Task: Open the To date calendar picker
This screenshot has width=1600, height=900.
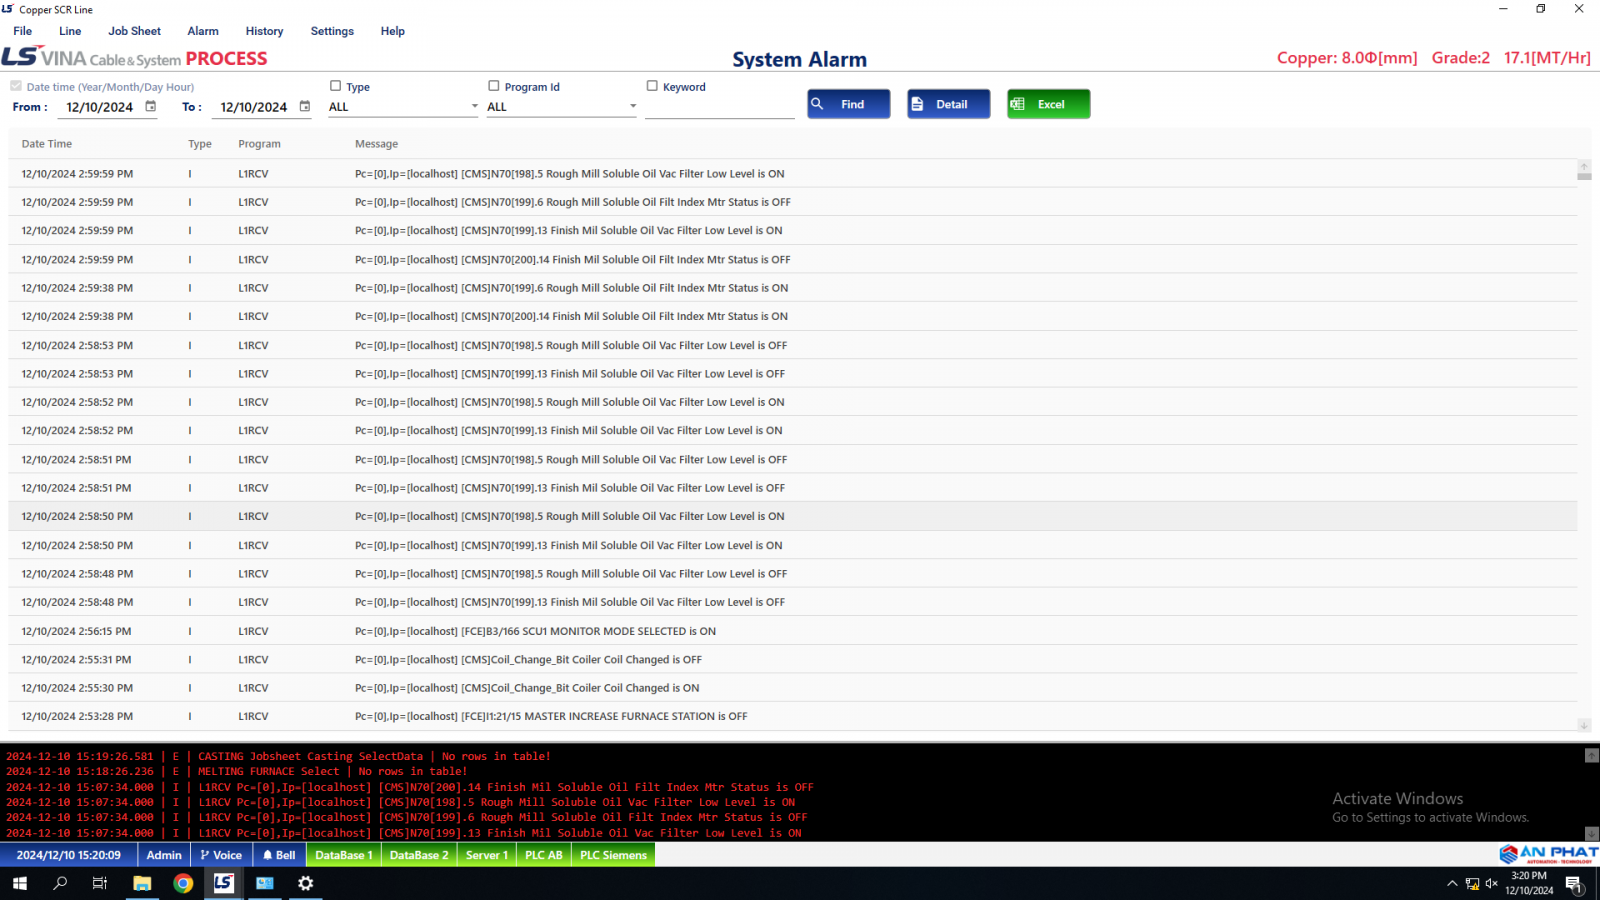Action: click(305, 107)
